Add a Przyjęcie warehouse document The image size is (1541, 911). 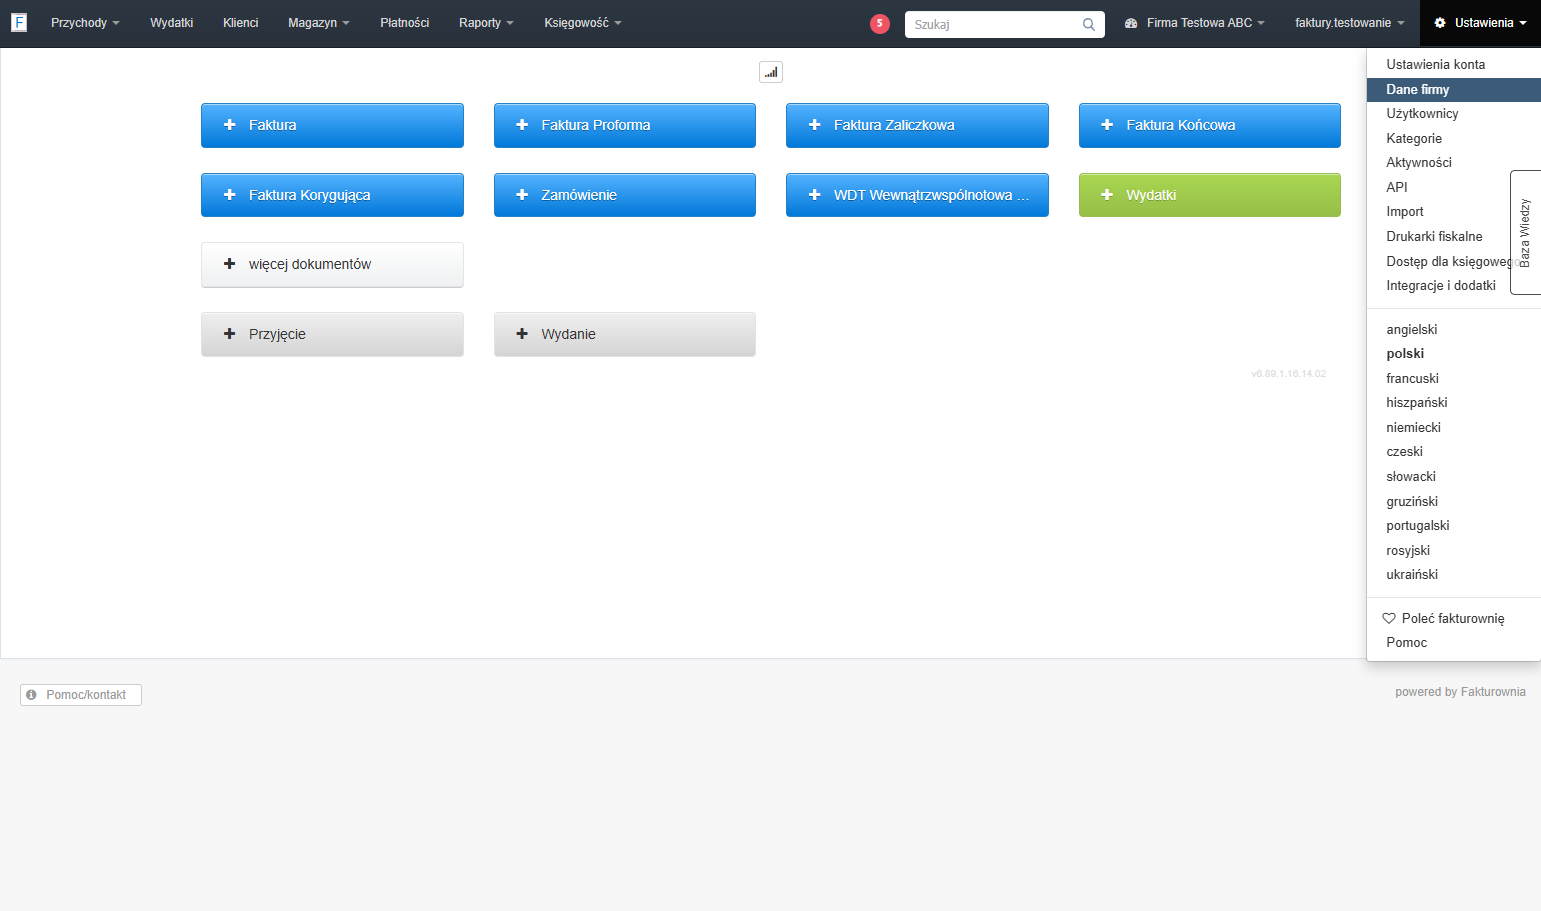point(332,334)
